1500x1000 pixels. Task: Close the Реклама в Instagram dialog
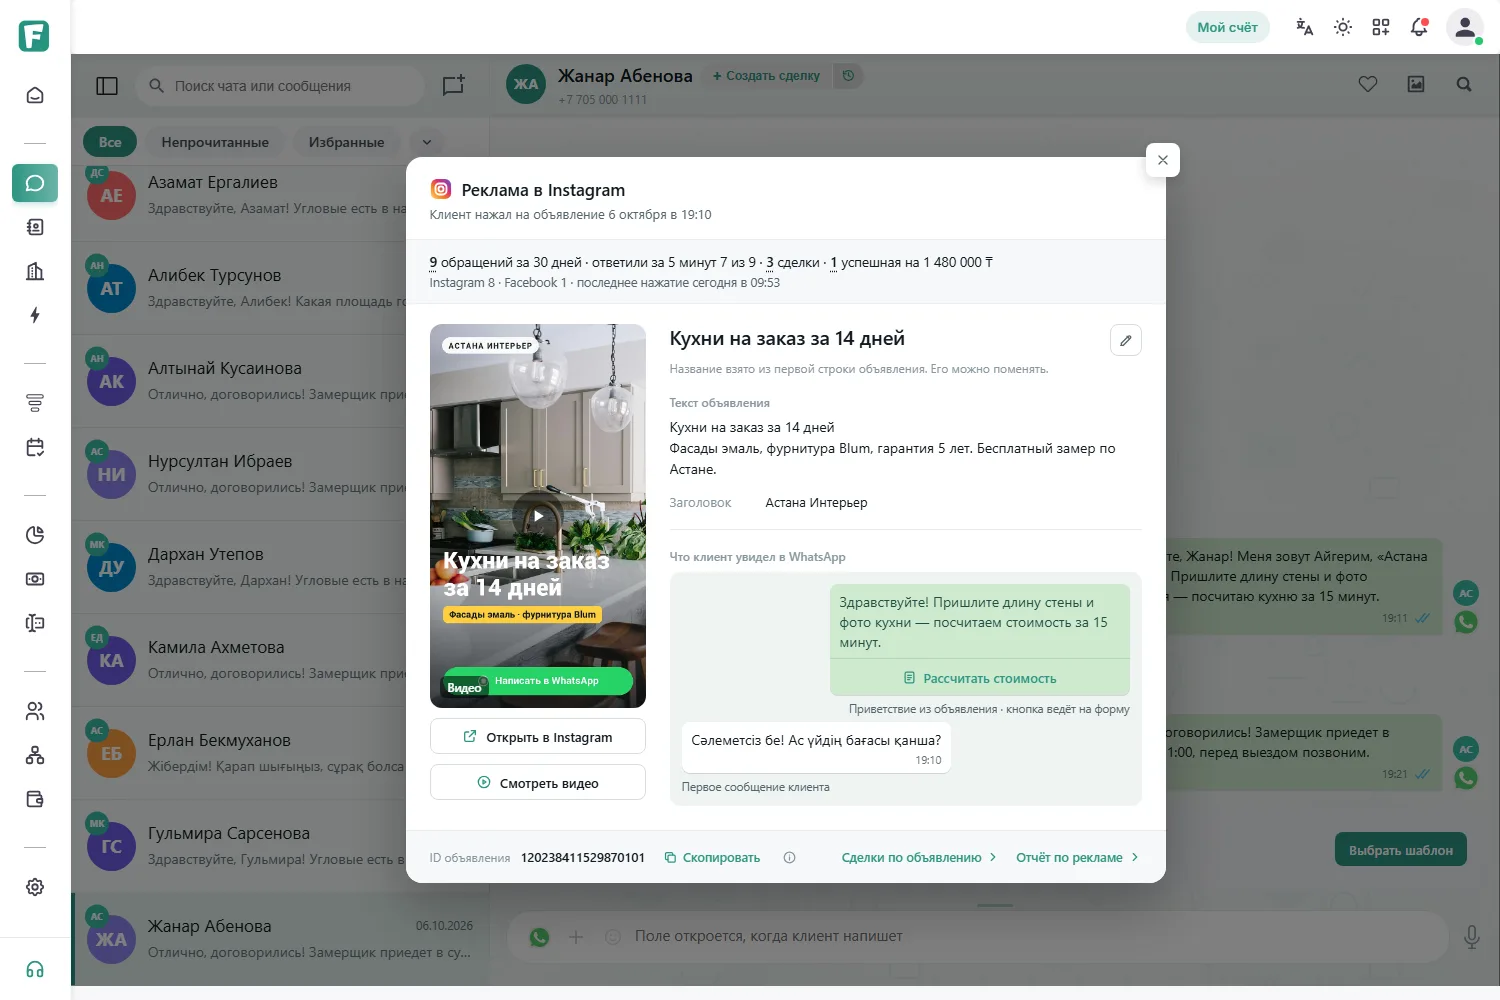1162,160
